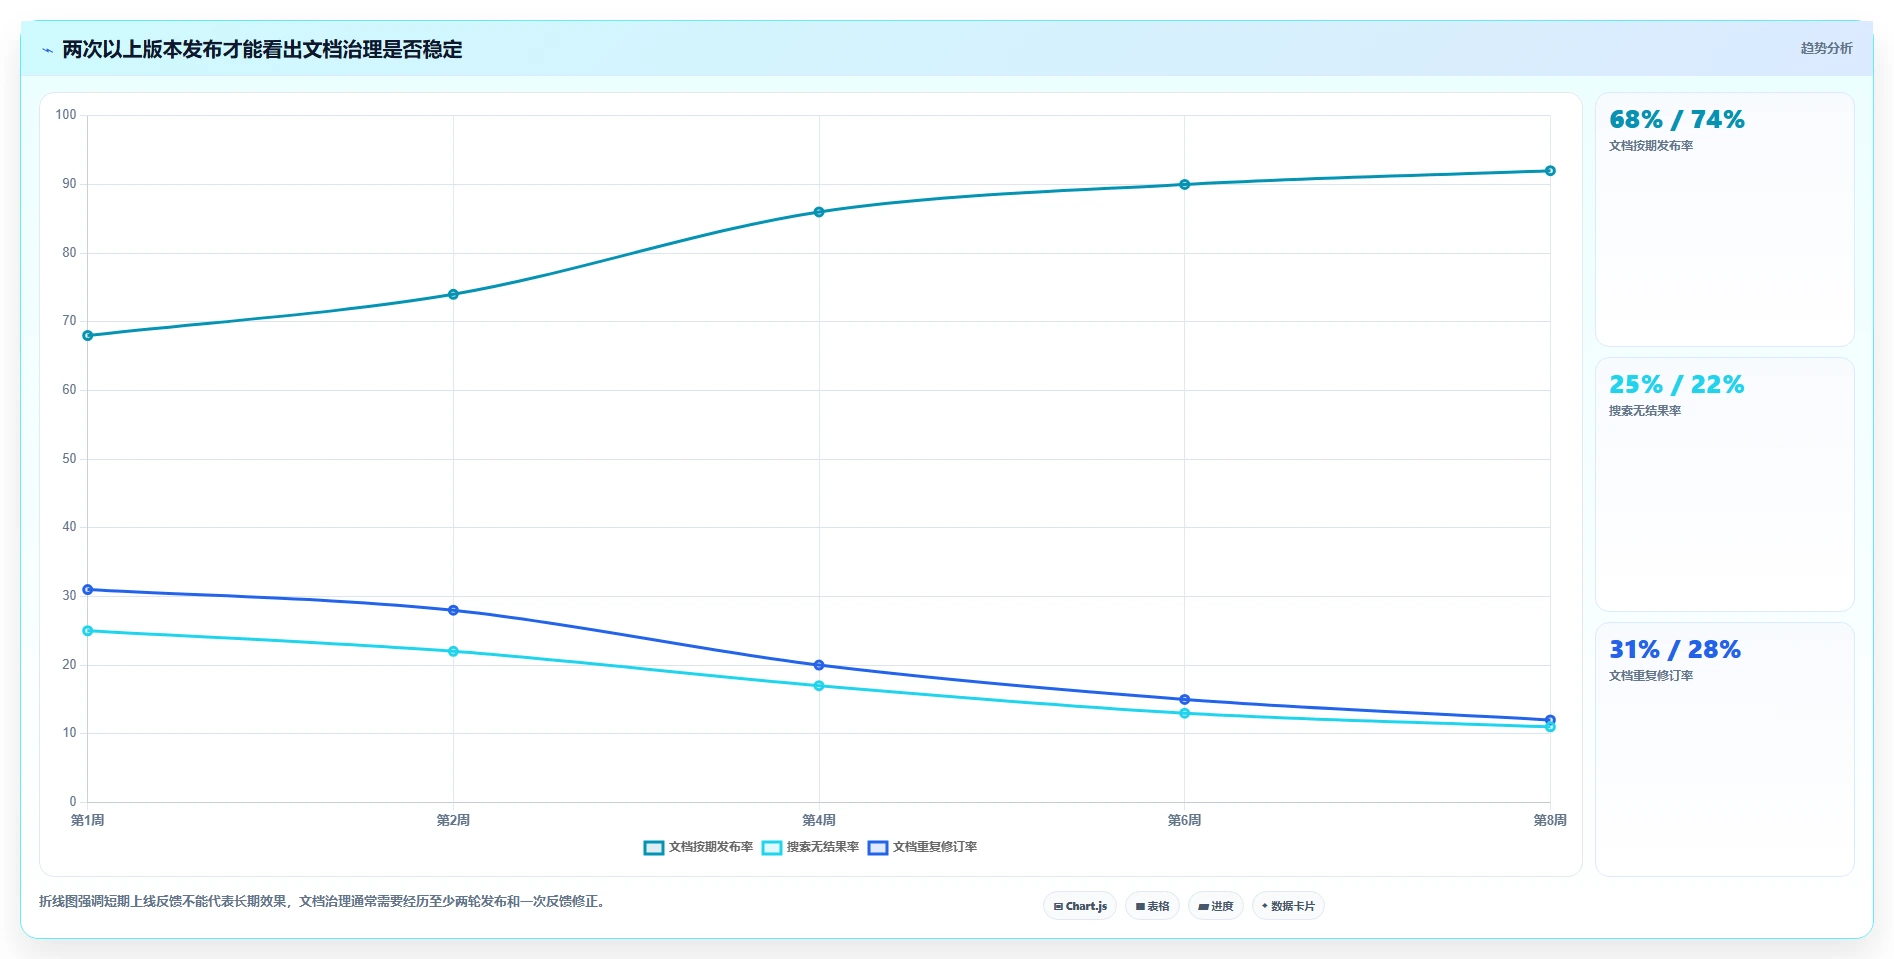Click the 第1周 x-axis label

[88, 820]
